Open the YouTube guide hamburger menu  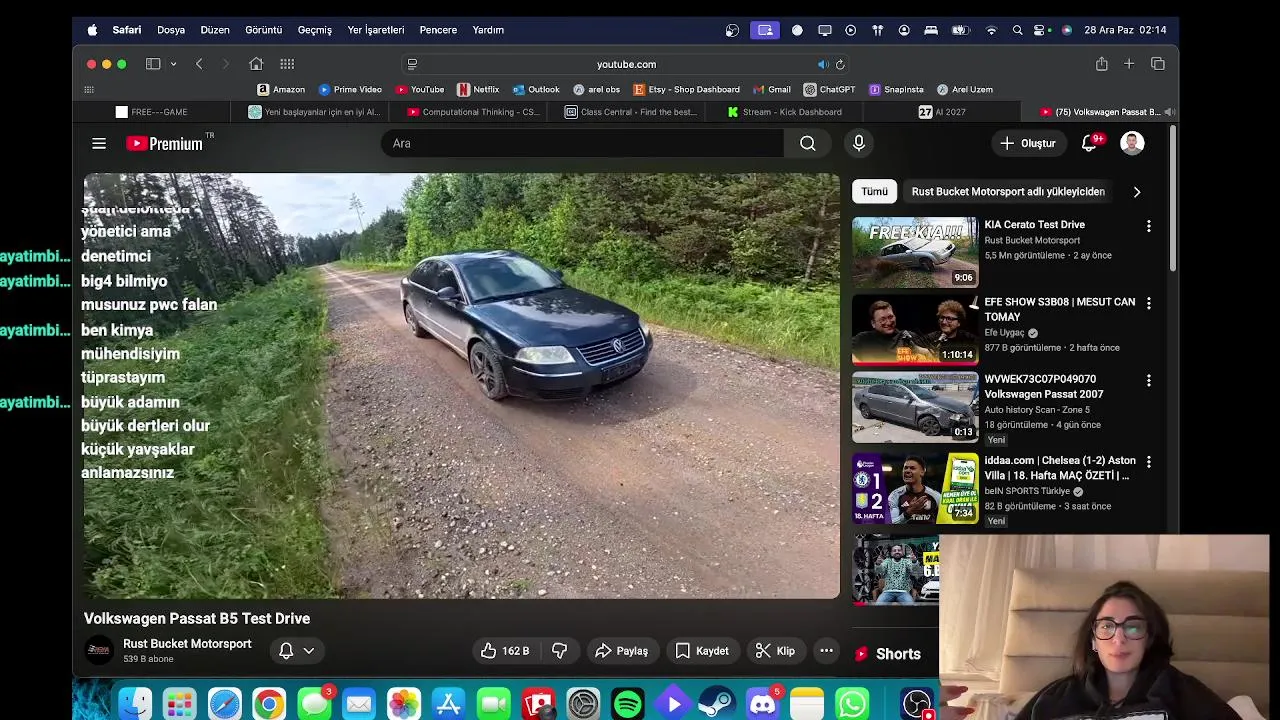[x=99, y=143]
